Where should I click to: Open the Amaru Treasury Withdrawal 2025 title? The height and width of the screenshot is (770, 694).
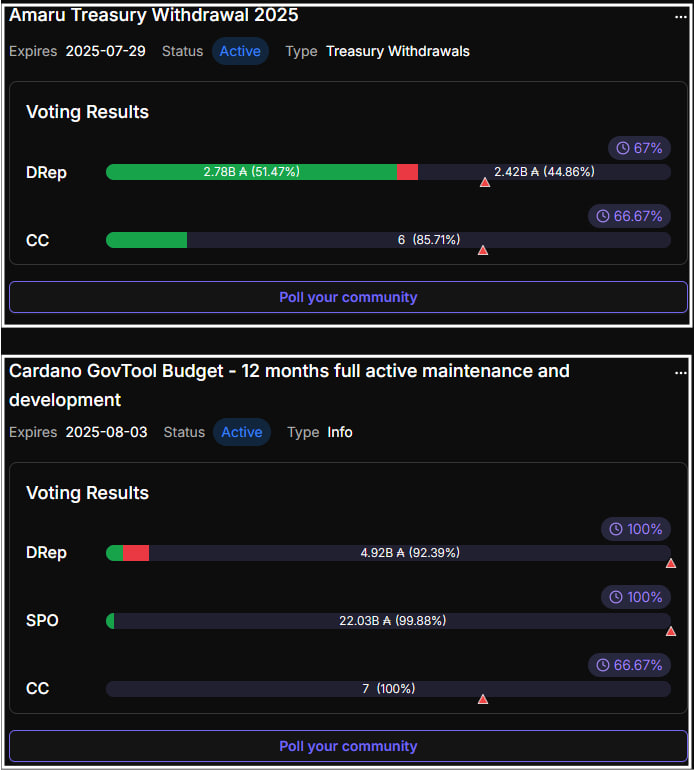(x=154, y=15)
